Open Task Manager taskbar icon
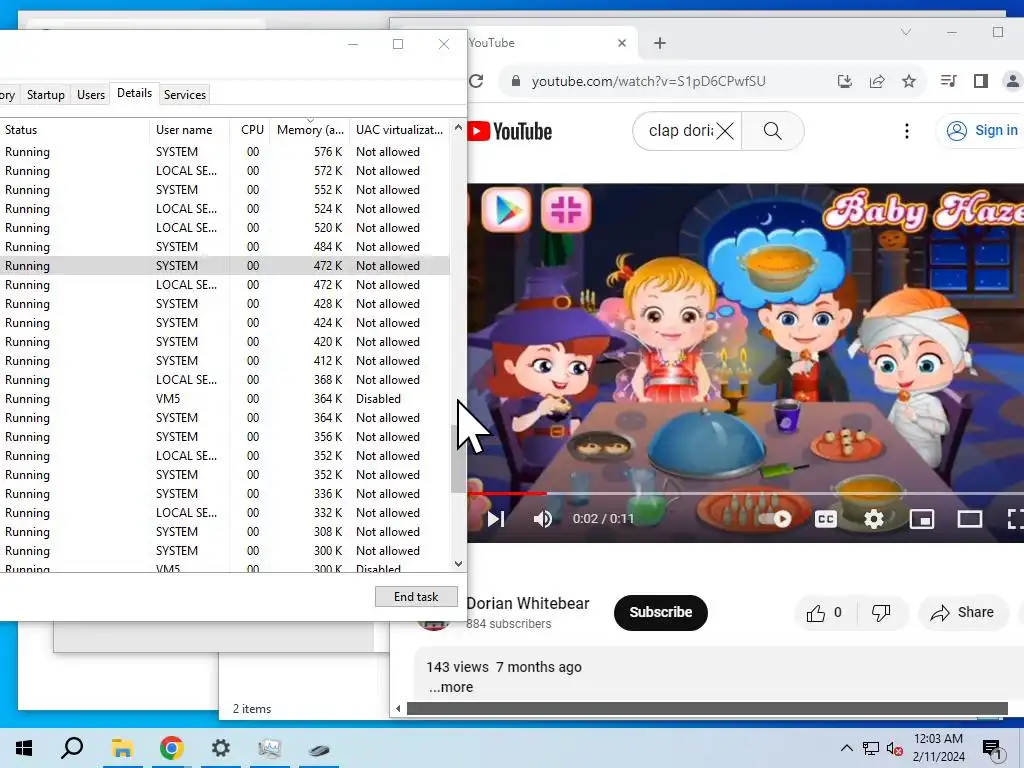 270,748
